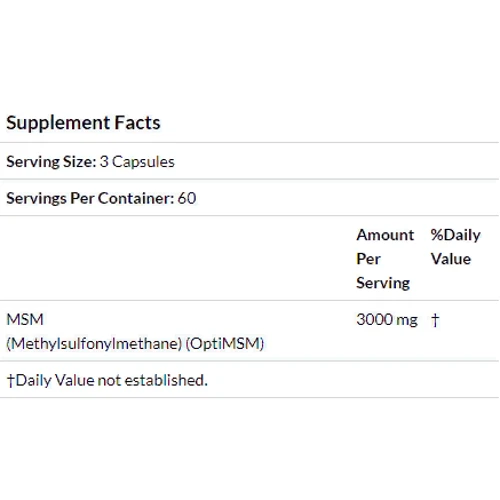
Task: Select the Servings Per Container label
Action: pos(90,198)
